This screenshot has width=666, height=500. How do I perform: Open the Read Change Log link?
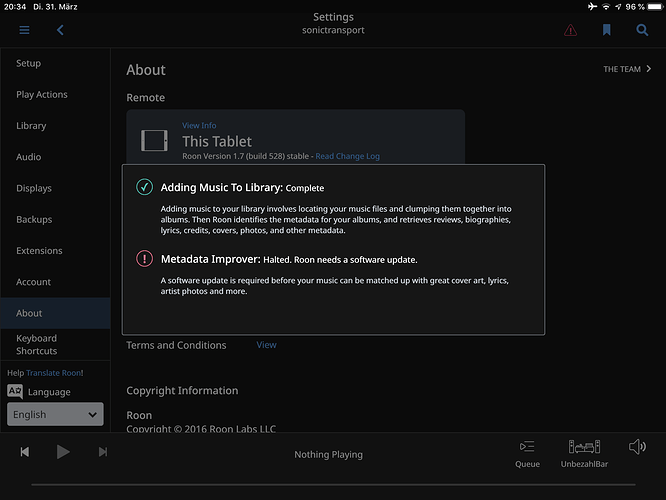tap(347, 156)
